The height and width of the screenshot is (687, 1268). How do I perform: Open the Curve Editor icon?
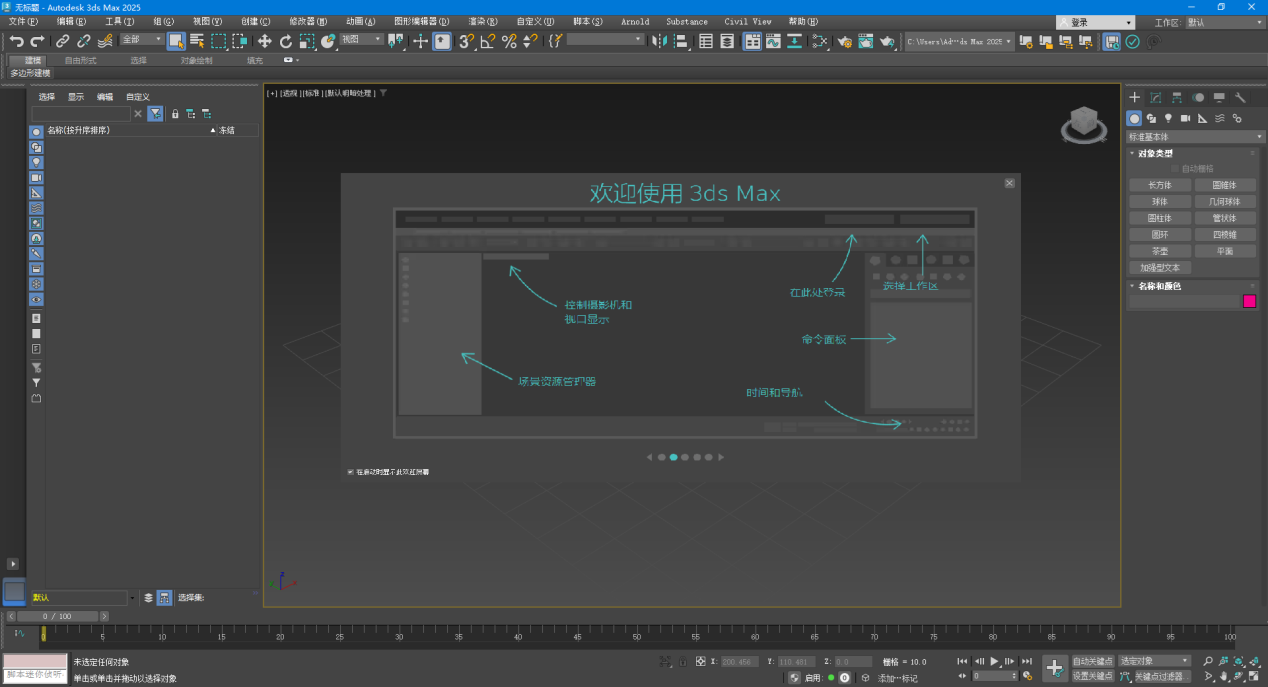tap(773, 41)
